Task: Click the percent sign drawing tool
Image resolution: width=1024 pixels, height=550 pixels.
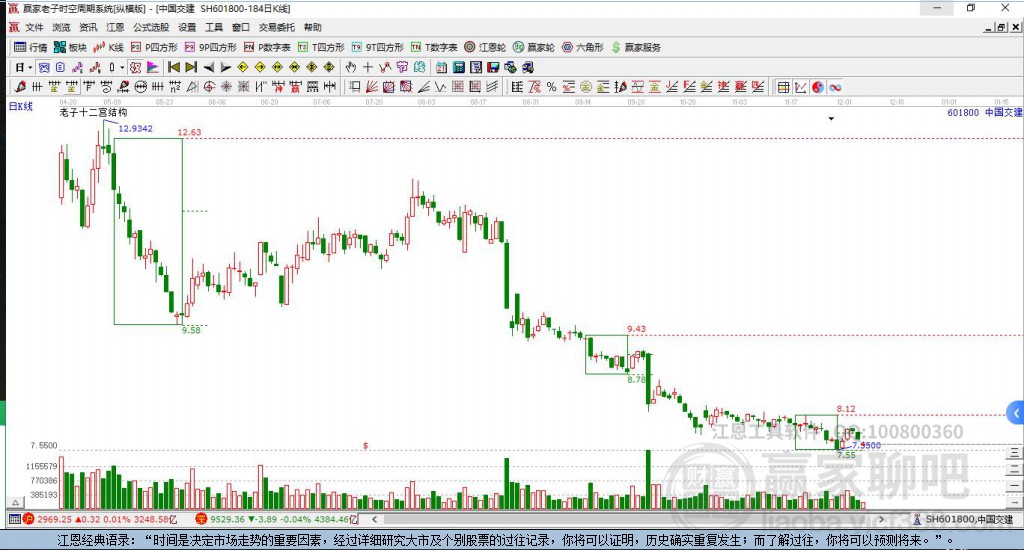Action: [551, 87]
